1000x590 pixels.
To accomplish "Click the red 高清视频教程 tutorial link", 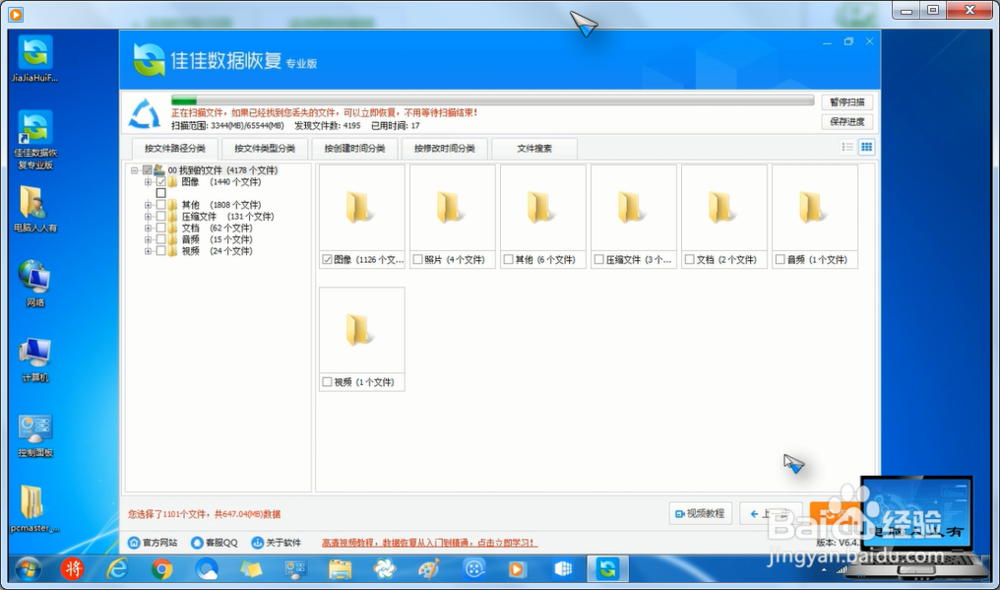I will [429, 543].
